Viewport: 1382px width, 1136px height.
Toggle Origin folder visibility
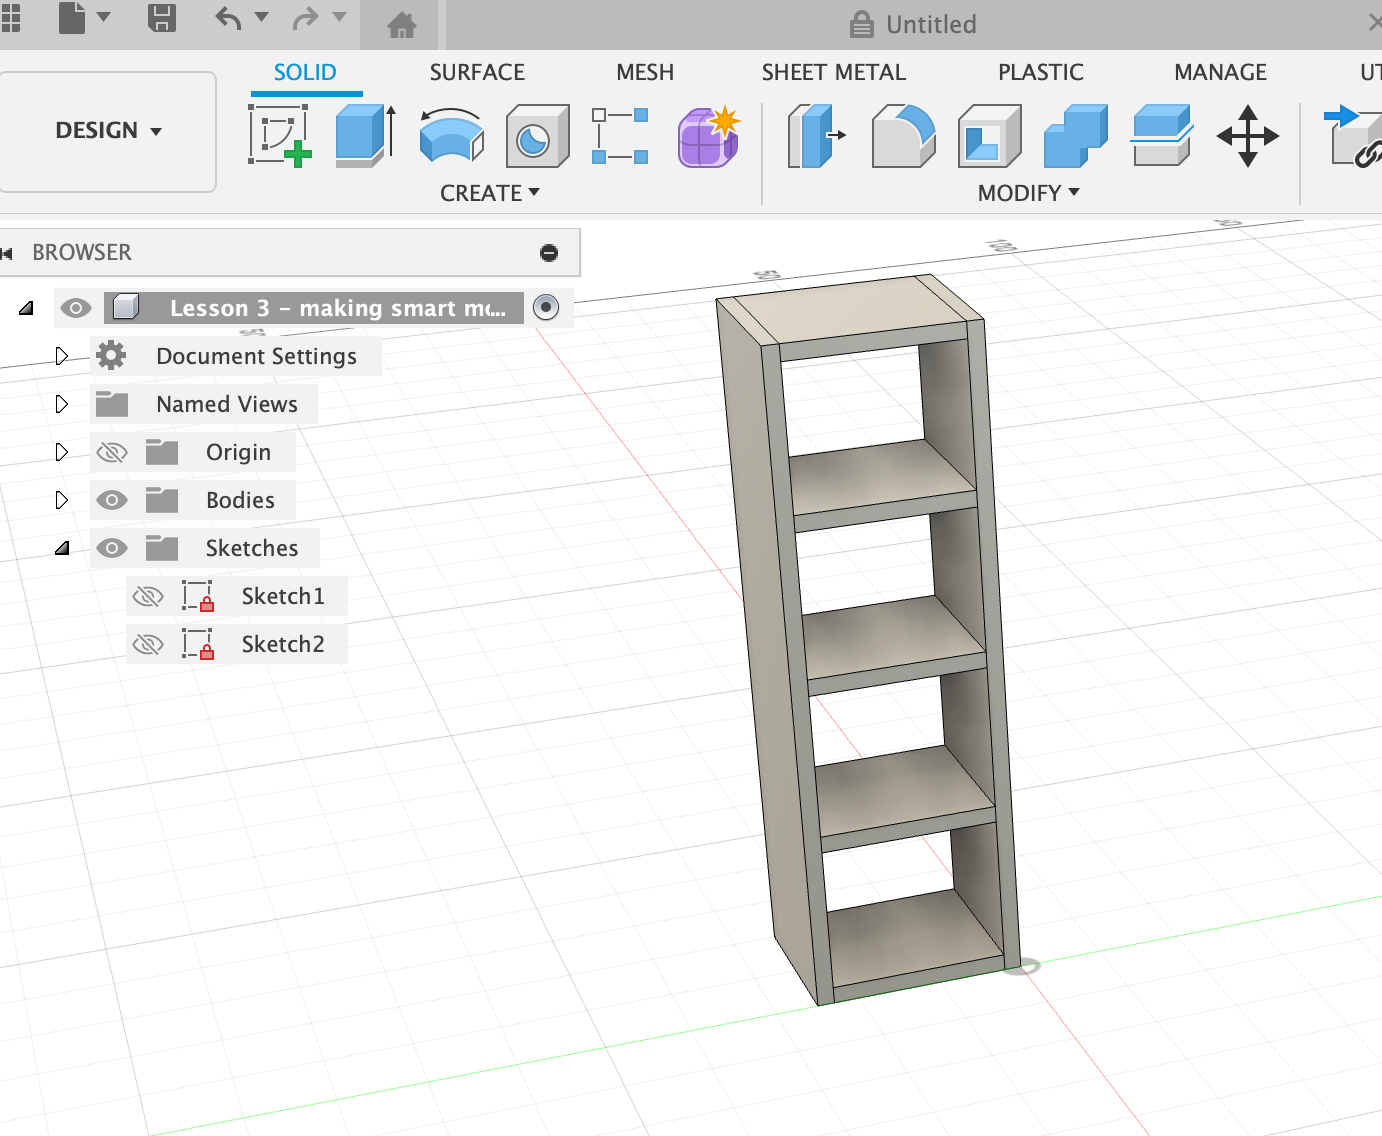pyautogui.click(x=112, y=453)
